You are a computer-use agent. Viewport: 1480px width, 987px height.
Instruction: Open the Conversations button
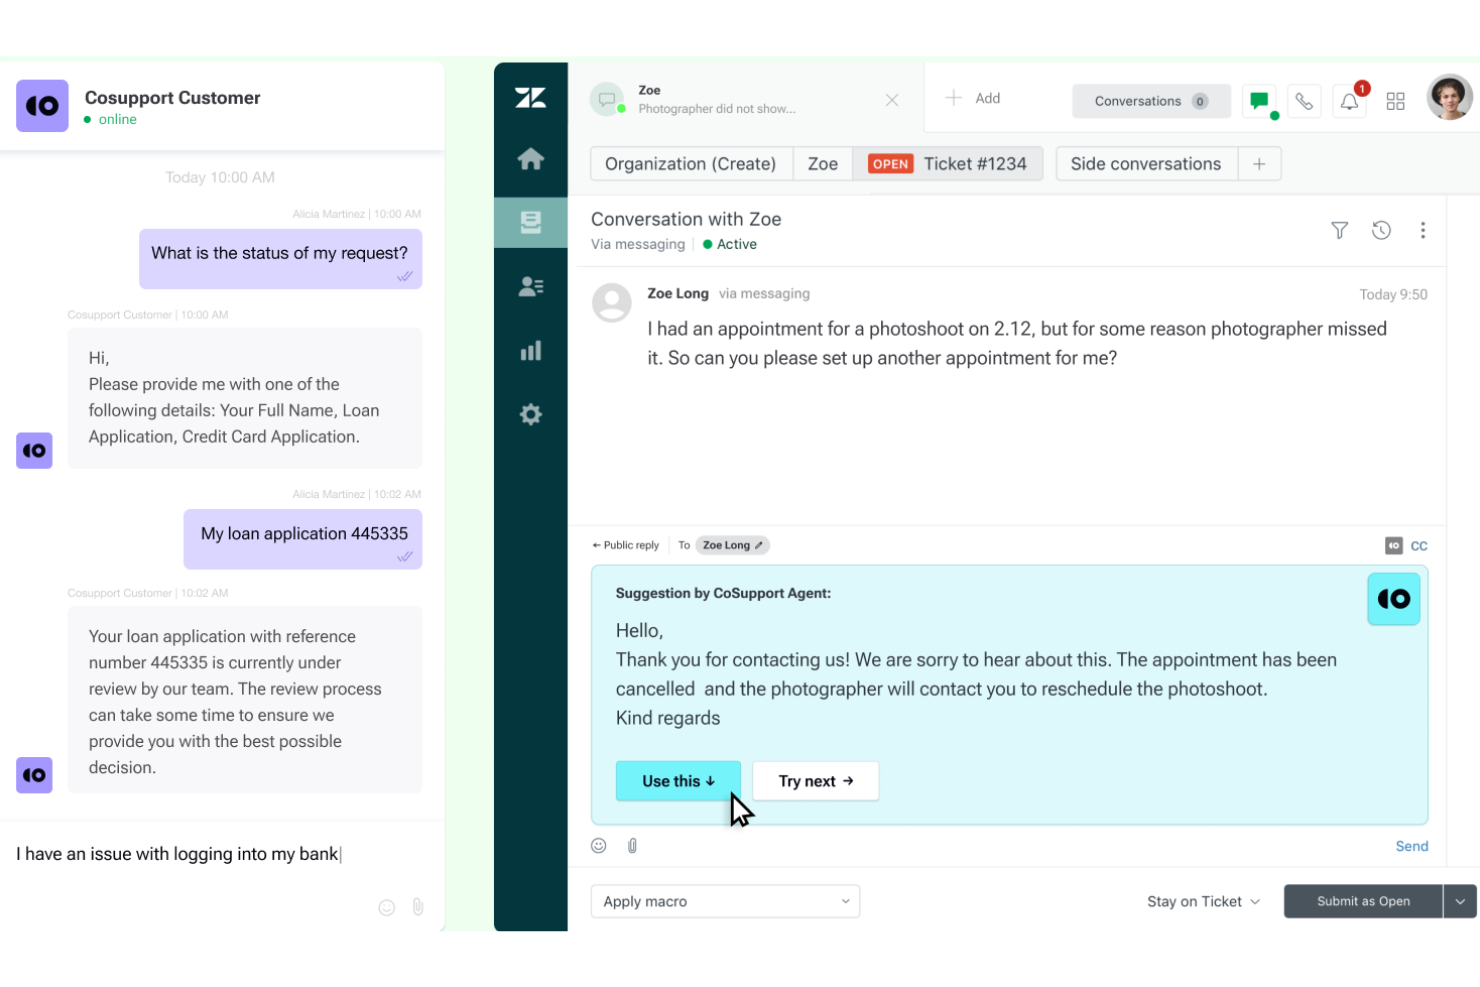1151,101
